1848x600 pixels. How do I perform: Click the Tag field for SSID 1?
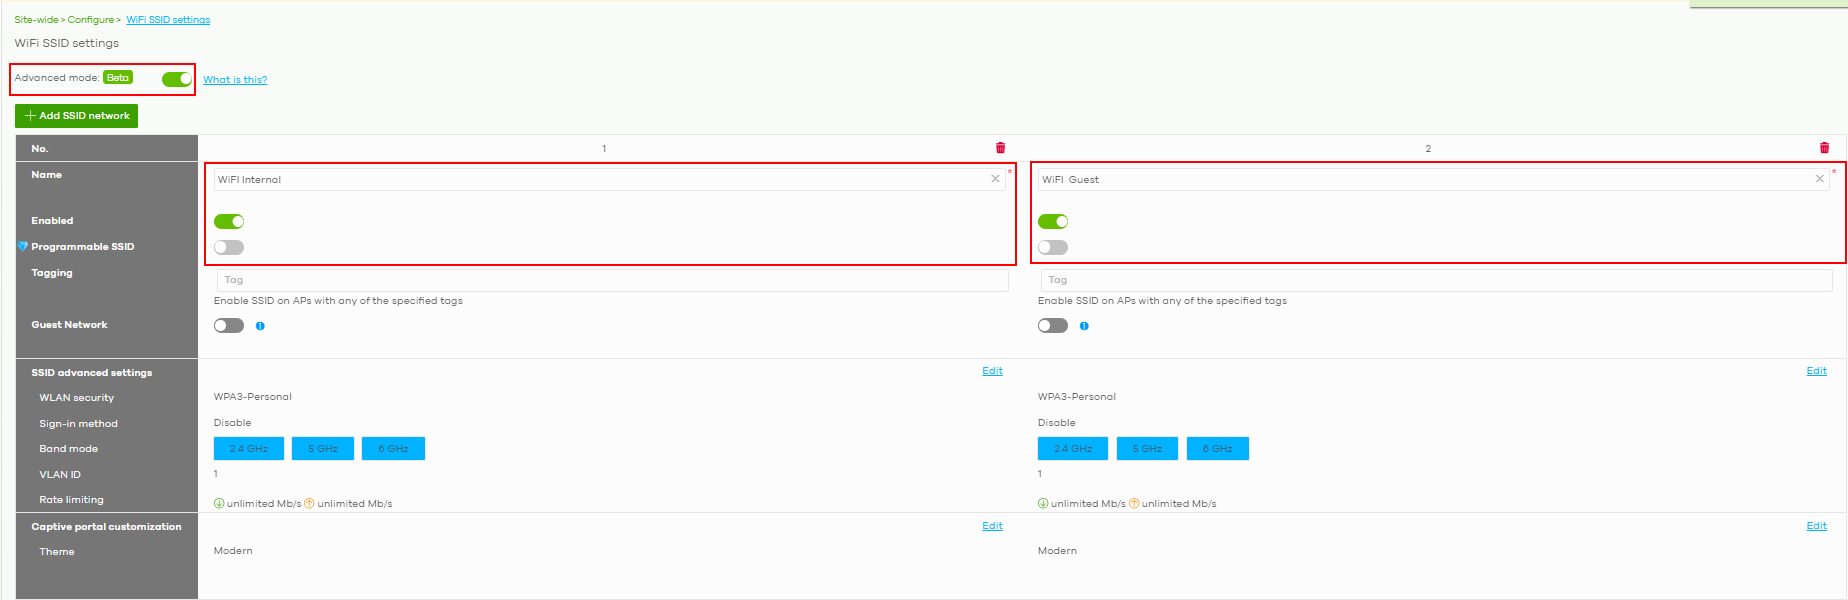(x=612, y=280)
